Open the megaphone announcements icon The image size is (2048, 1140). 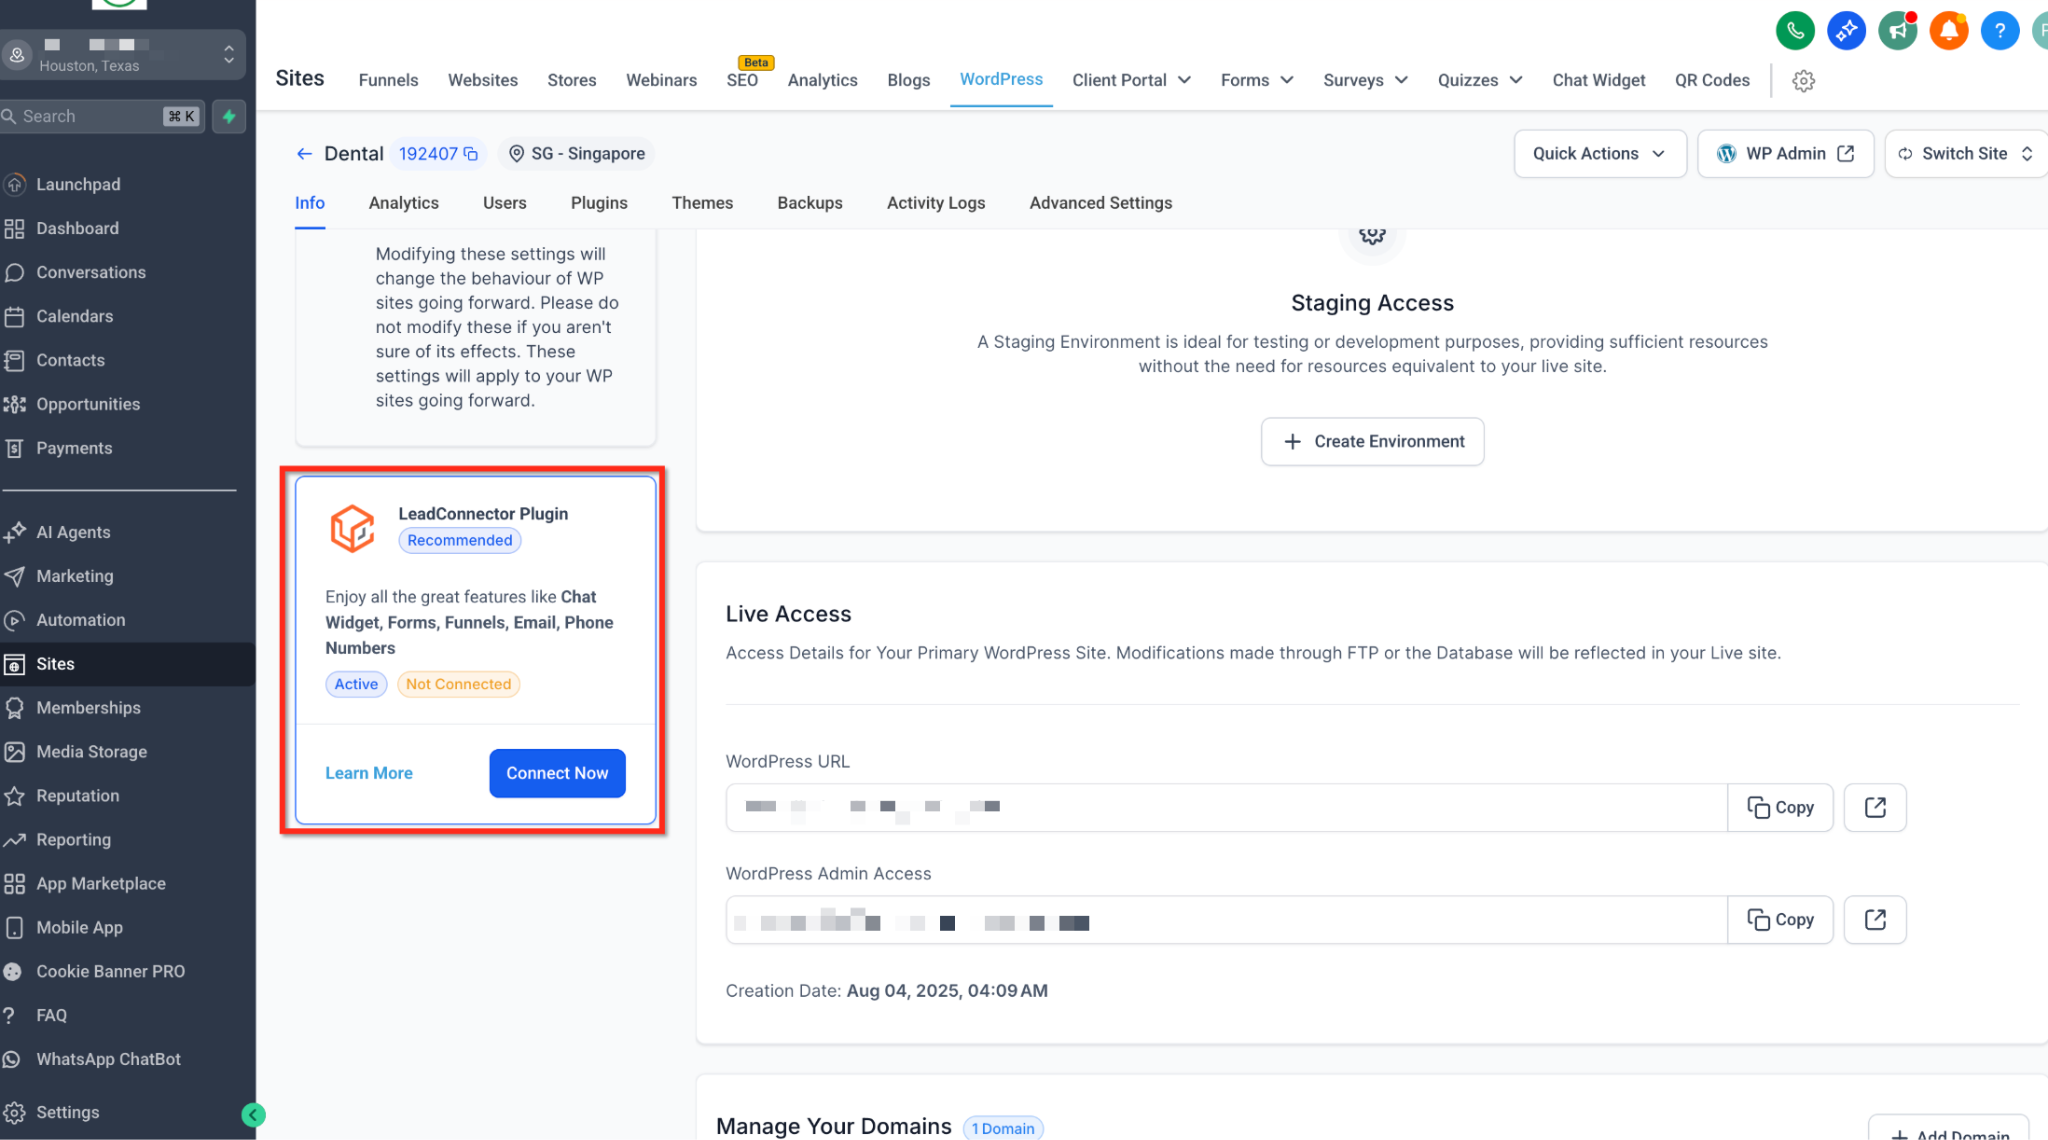click(1897, 31)
